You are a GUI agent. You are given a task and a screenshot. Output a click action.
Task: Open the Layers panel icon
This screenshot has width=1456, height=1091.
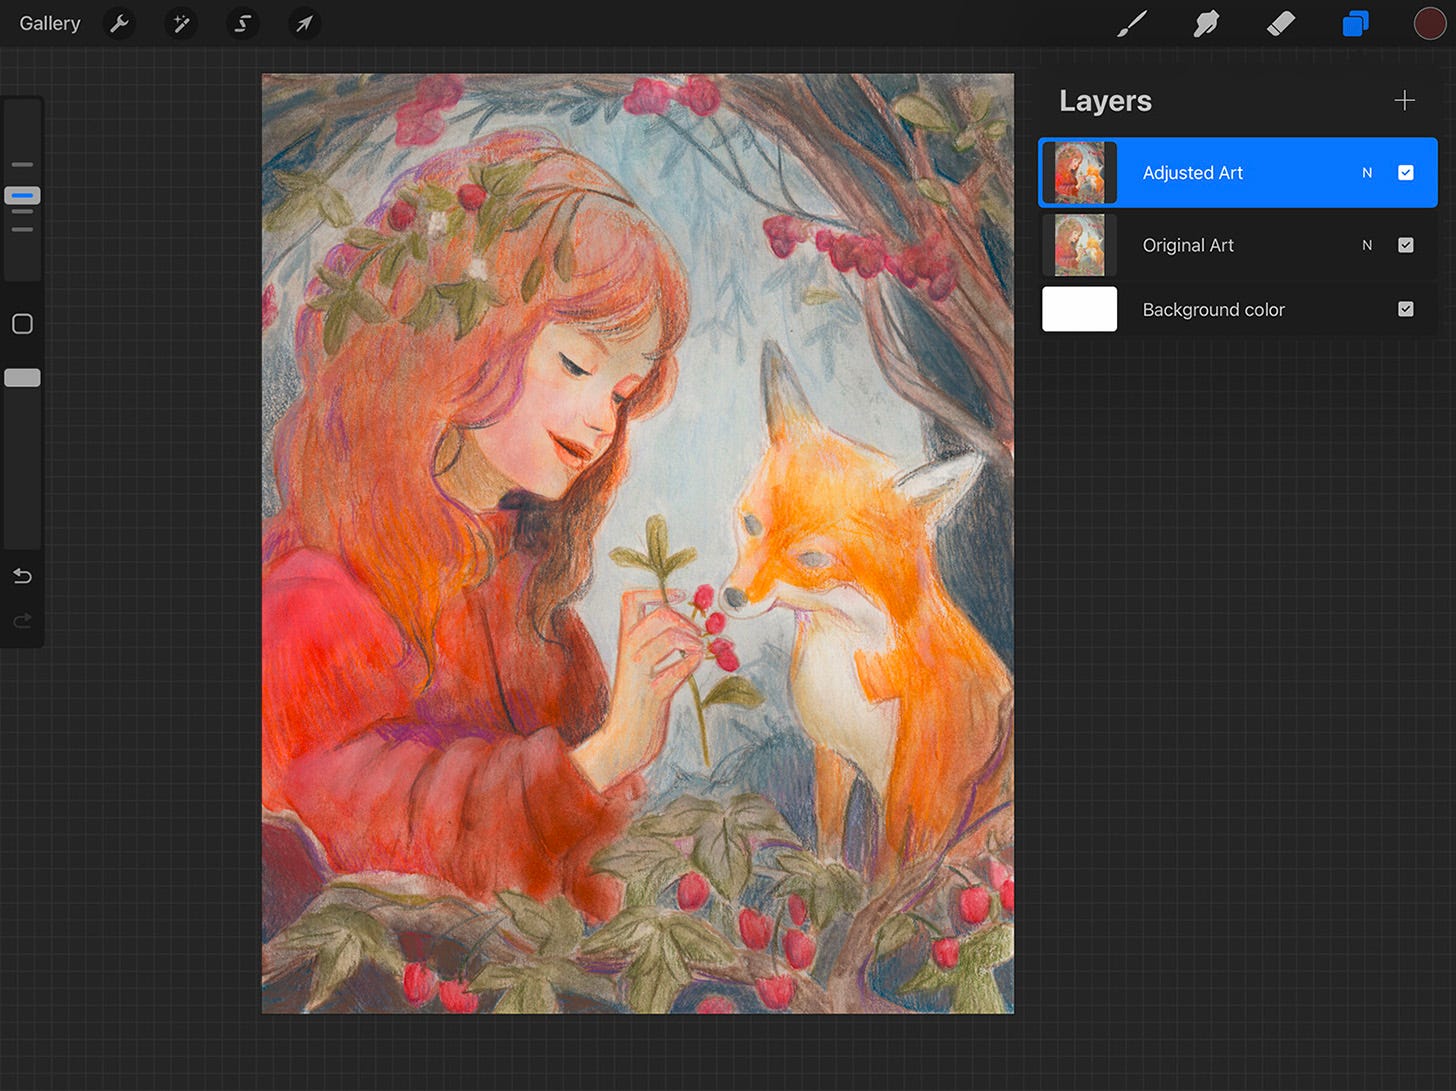click(x=1355, y=23)
